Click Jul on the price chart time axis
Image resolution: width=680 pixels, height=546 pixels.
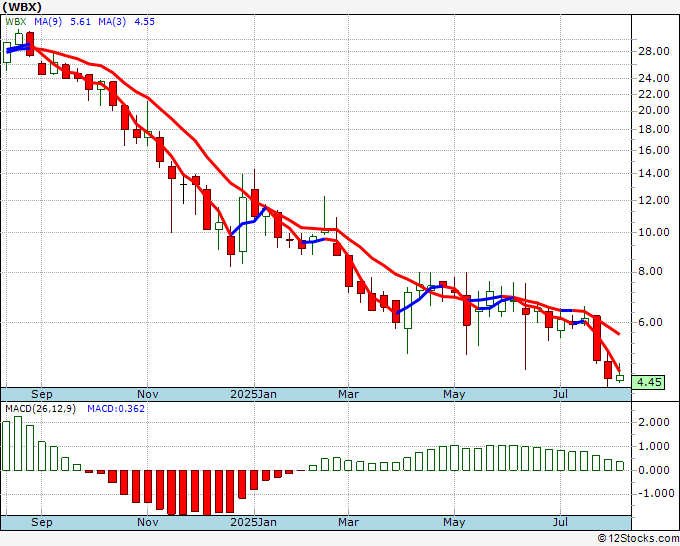tap(560, 394)
